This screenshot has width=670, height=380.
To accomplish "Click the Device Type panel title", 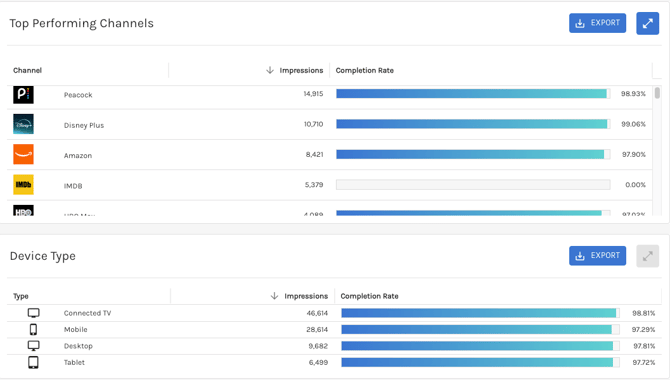I will [43, 256].
